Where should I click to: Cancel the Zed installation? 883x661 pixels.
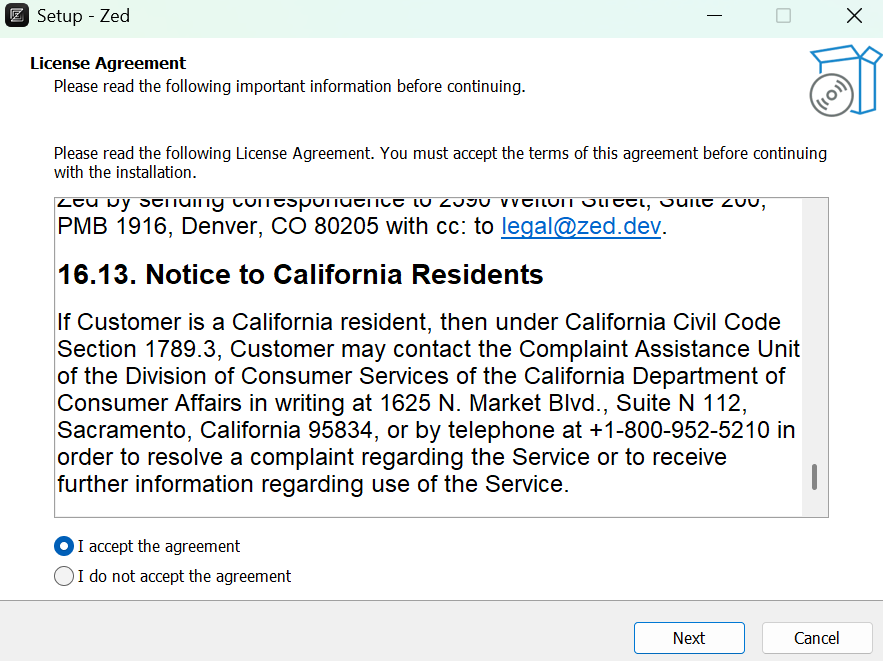[817, 638]
